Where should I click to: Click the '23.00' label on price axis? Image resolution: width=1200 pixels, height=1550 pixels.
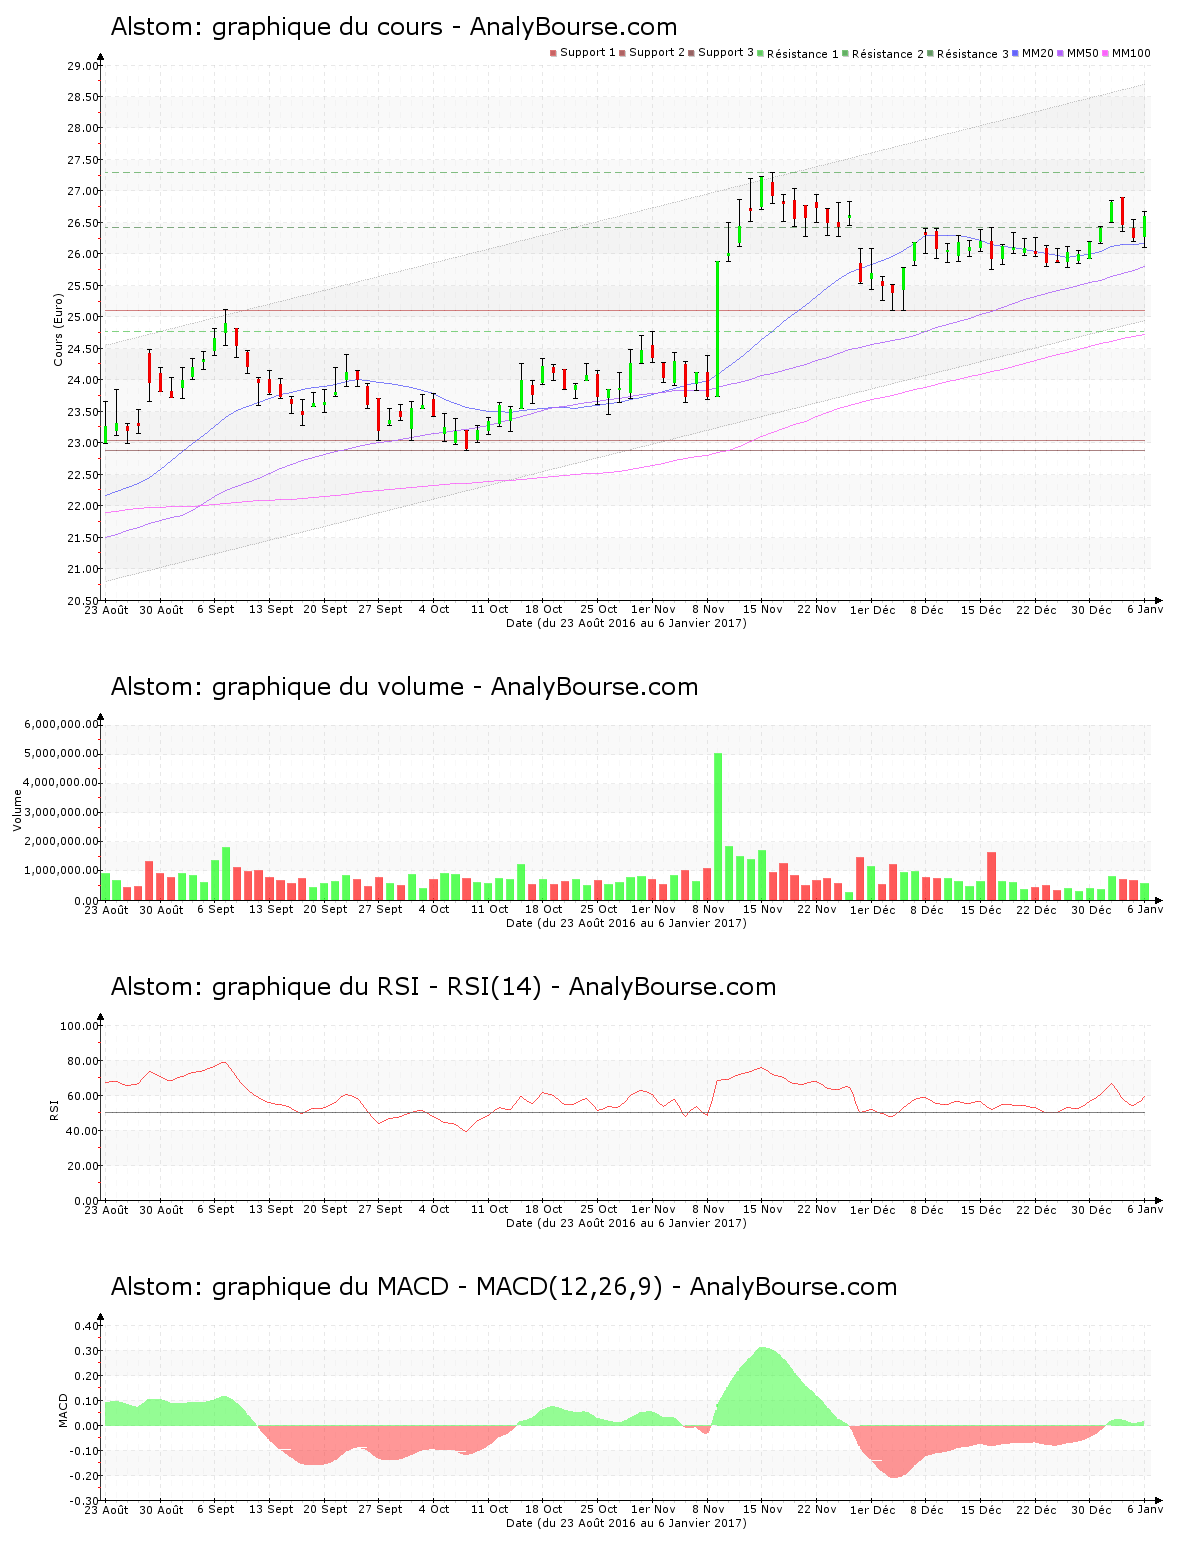83,443
